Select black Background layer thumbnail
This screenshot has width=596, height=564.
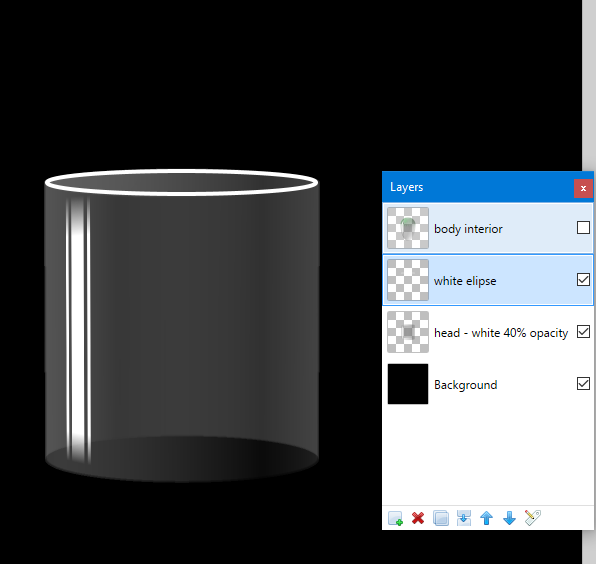click(408, 384)
